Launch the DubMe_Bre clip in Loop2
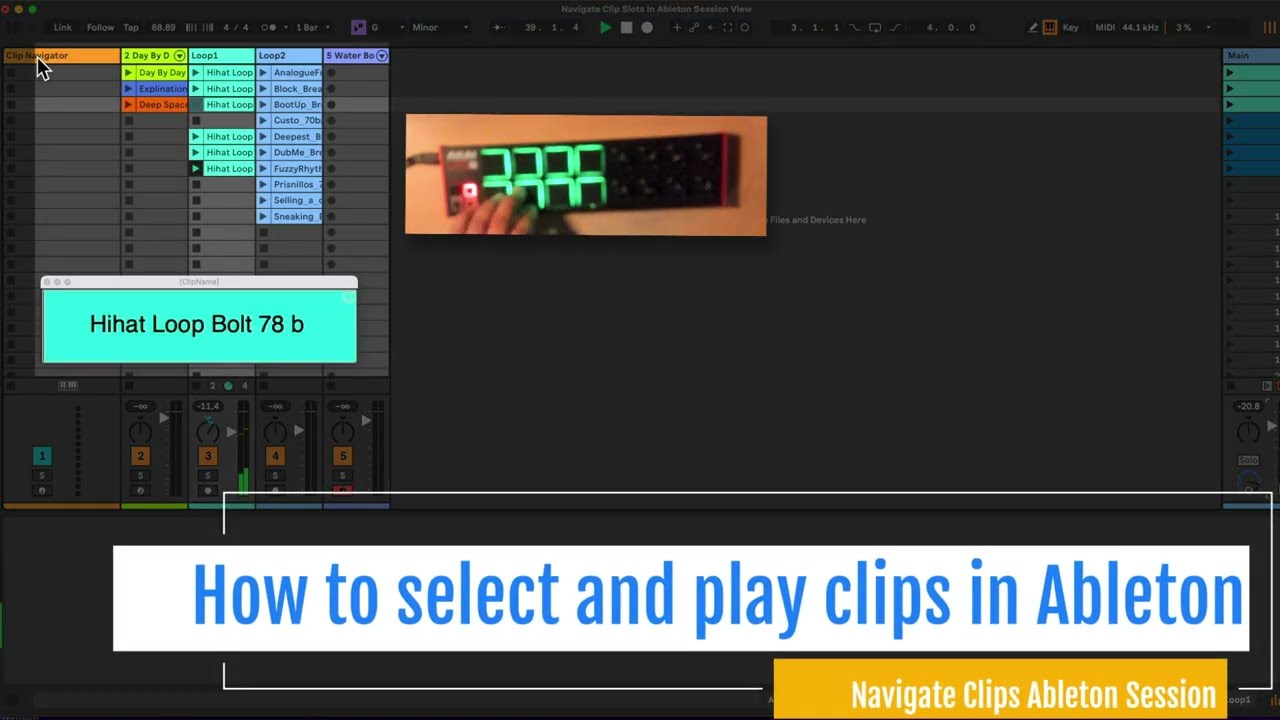 point(263,153)
